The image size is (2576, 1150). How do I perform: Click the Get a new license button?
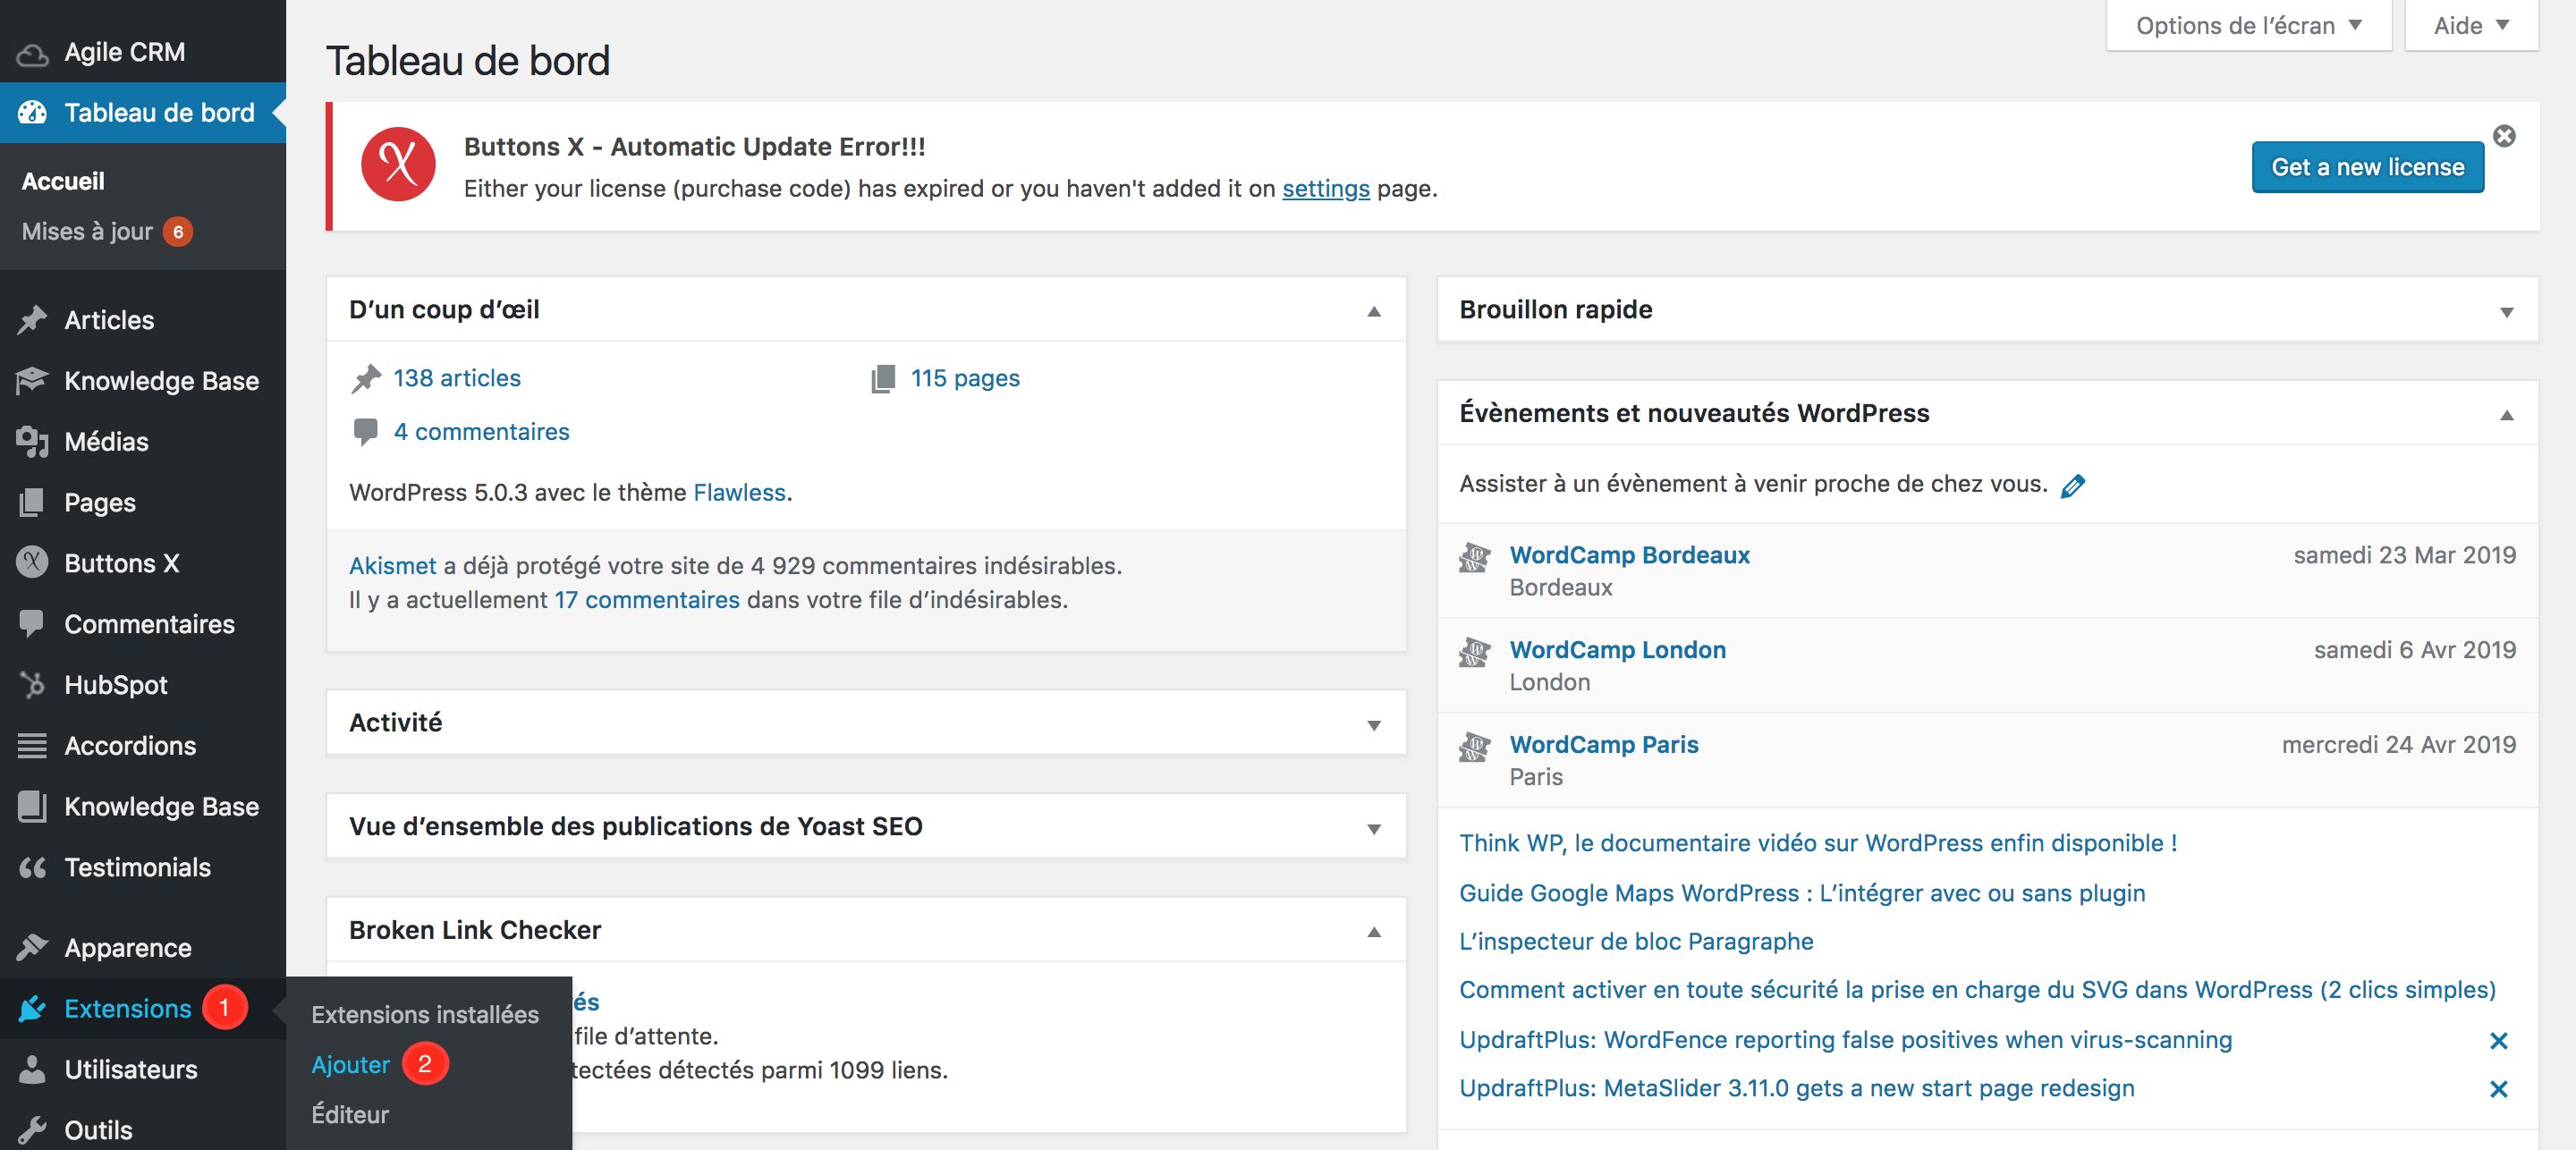[x=2367, y=167]
